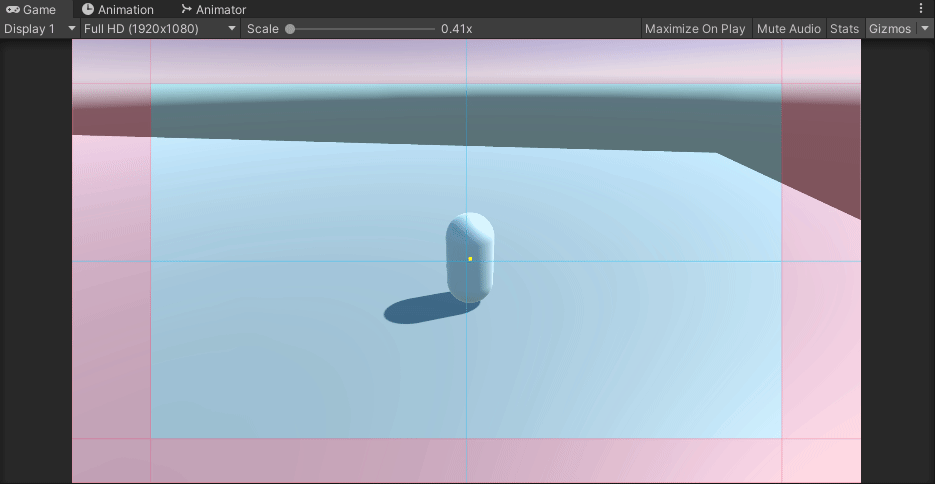This screenshot has width=935, height=484.
Task: Open the panel options kebab menu
Action: click(x=921, y=8)
